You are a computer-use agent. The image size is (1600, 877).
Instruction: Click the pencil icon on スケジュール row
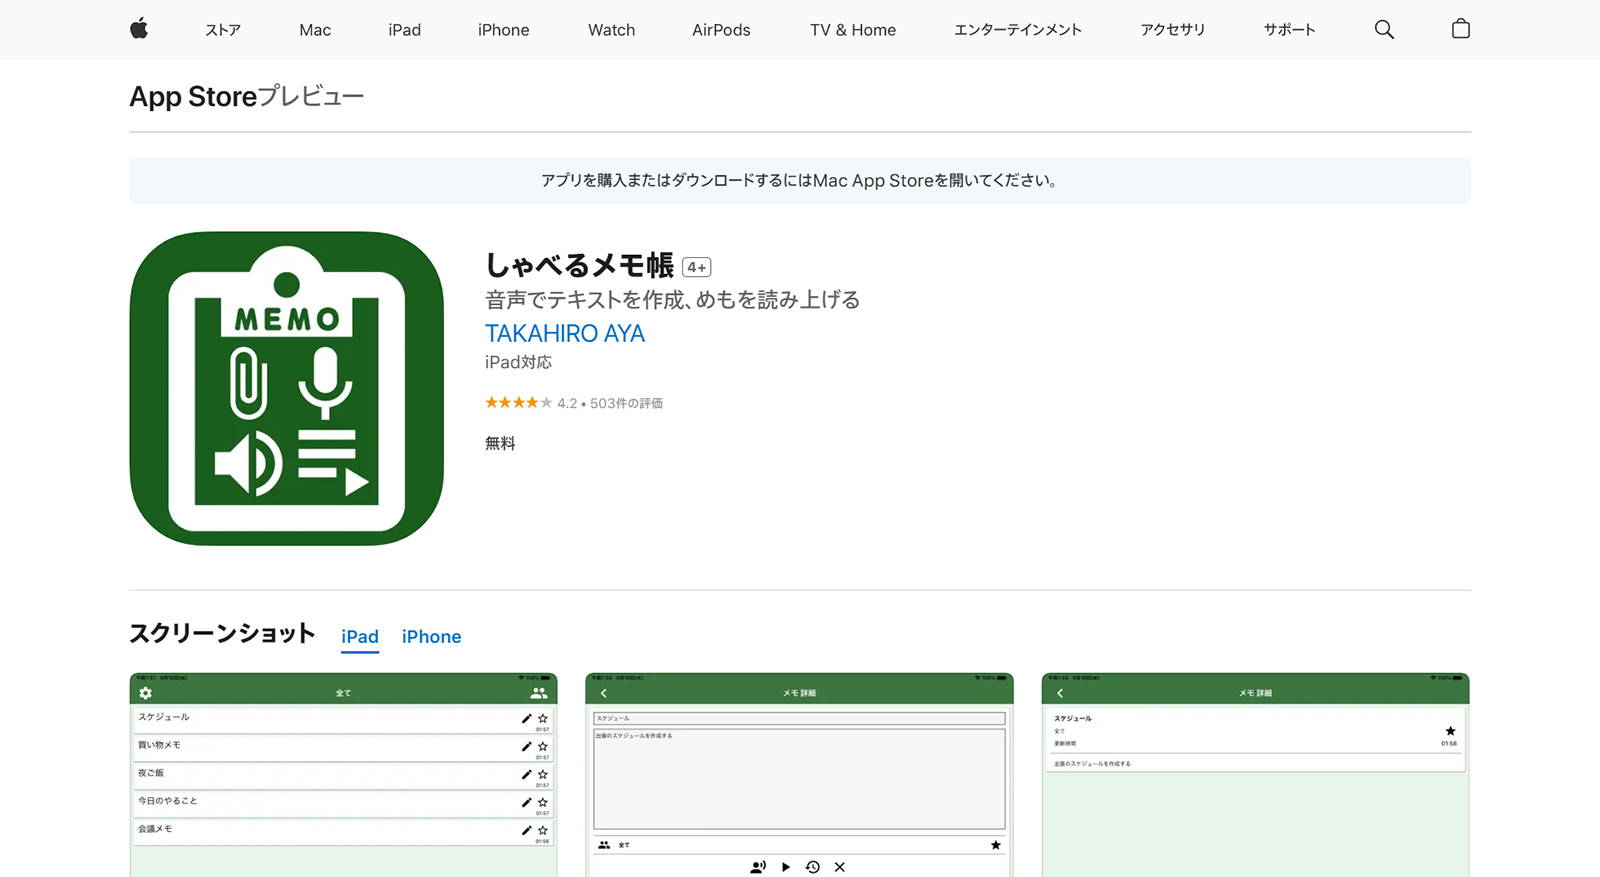(527, 718)
